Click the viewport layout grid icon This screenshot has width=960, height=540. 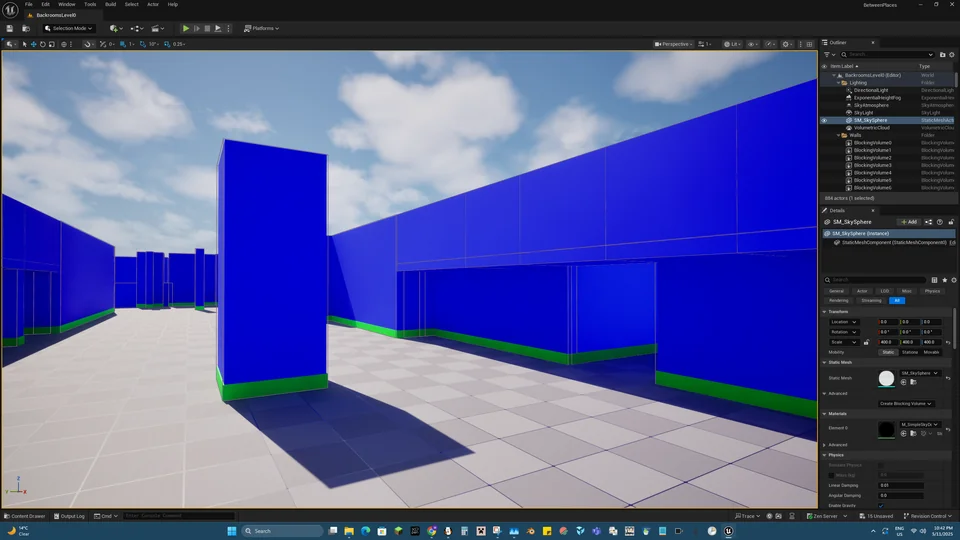coord(809,44)
